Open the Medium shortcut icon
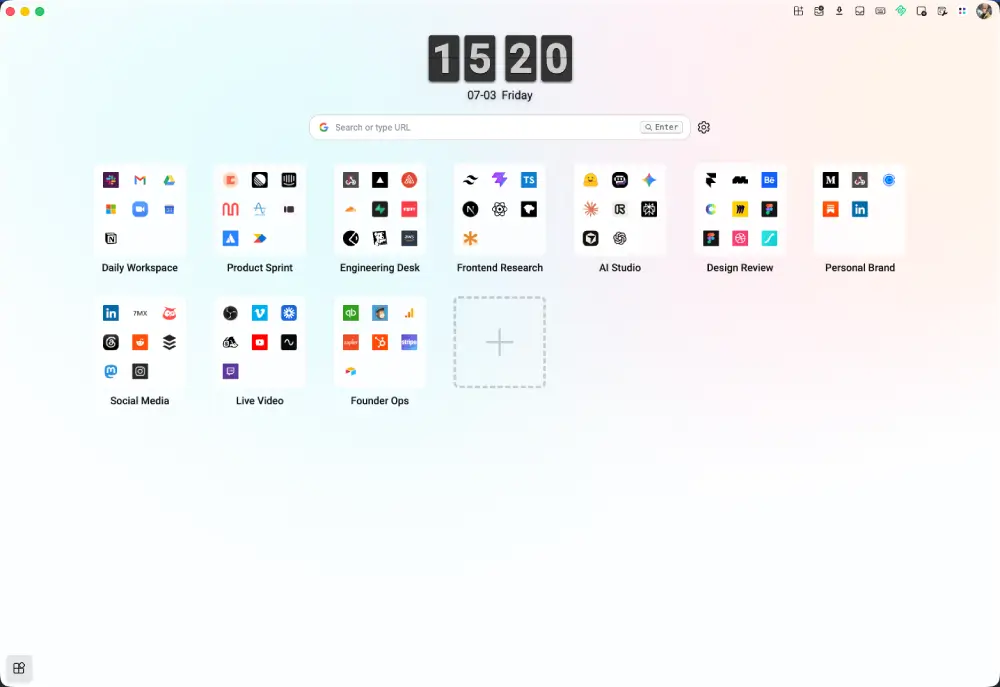Viewport: 1000px width, 687px height. tap(830, 181)
